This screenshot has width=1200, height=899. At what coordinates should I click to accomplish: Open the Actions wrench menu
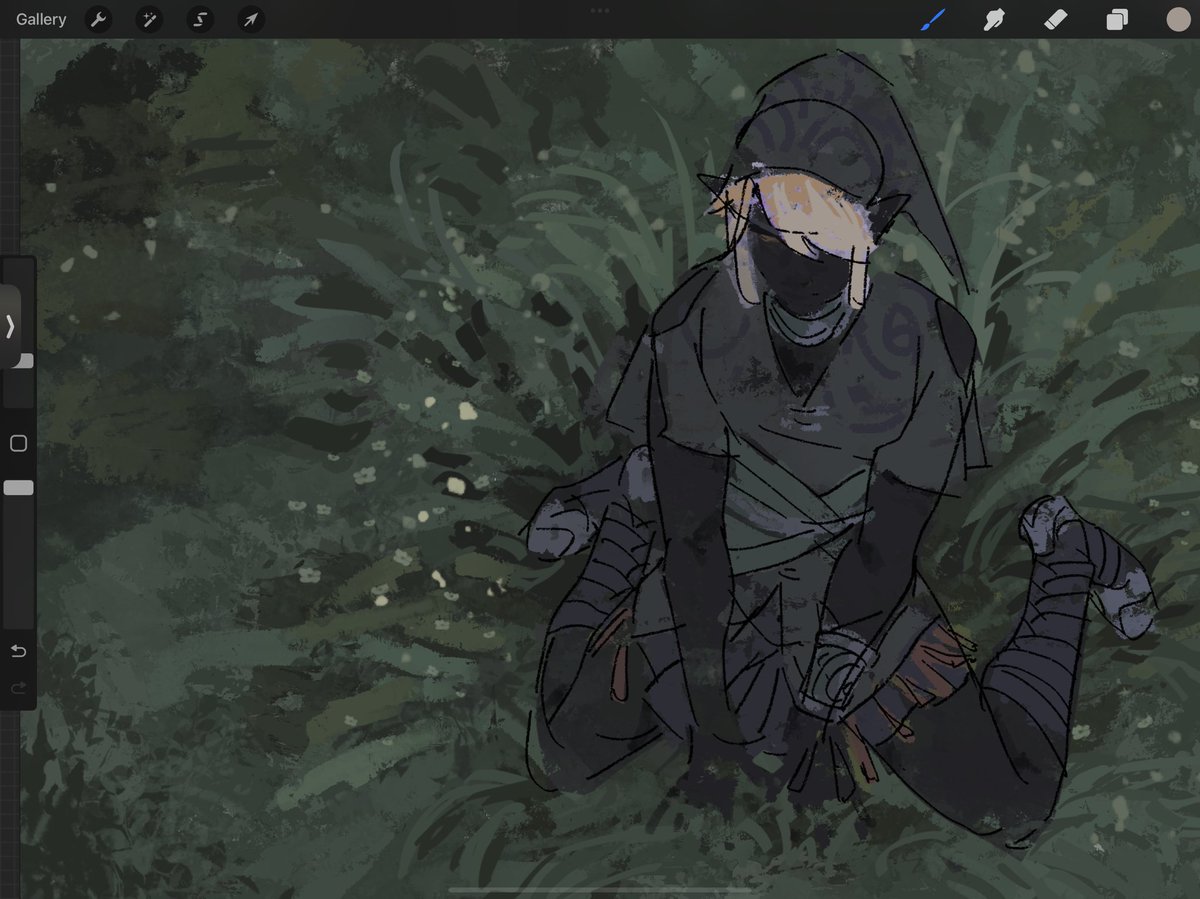click(x=98, y=19)
